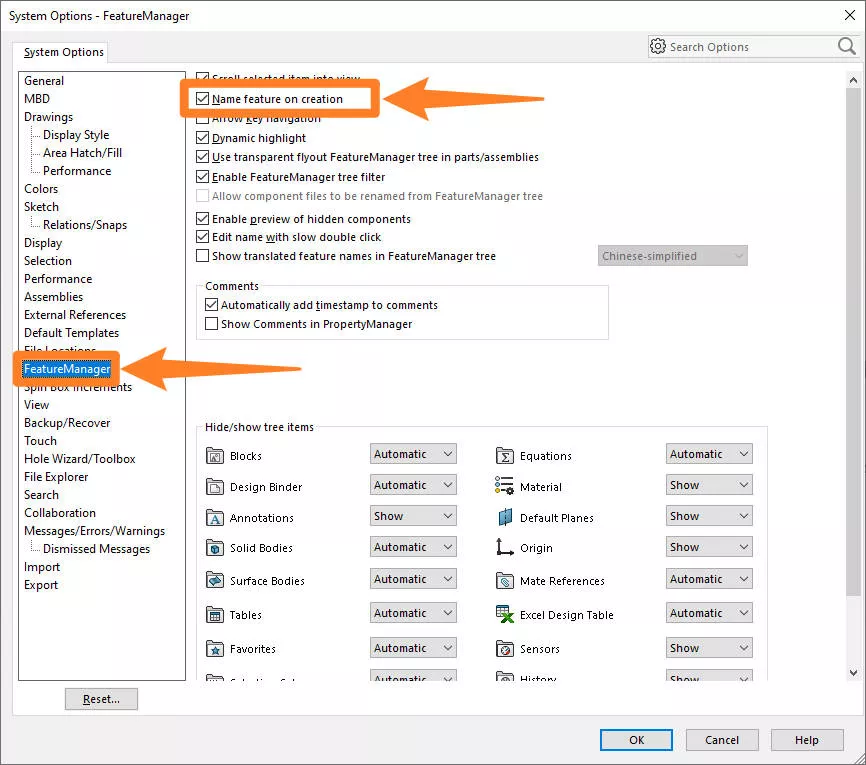Select Hole Wizard/Toolbox in options list
Viewport: 866px width, 765px height.
(x=80, y=459)
